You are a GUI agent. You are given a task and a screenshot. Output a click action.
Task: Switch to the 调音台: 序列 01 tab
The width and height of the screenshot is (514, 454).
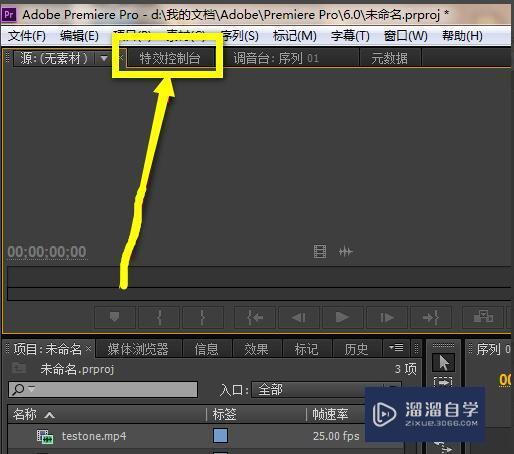tap(276, 58)
